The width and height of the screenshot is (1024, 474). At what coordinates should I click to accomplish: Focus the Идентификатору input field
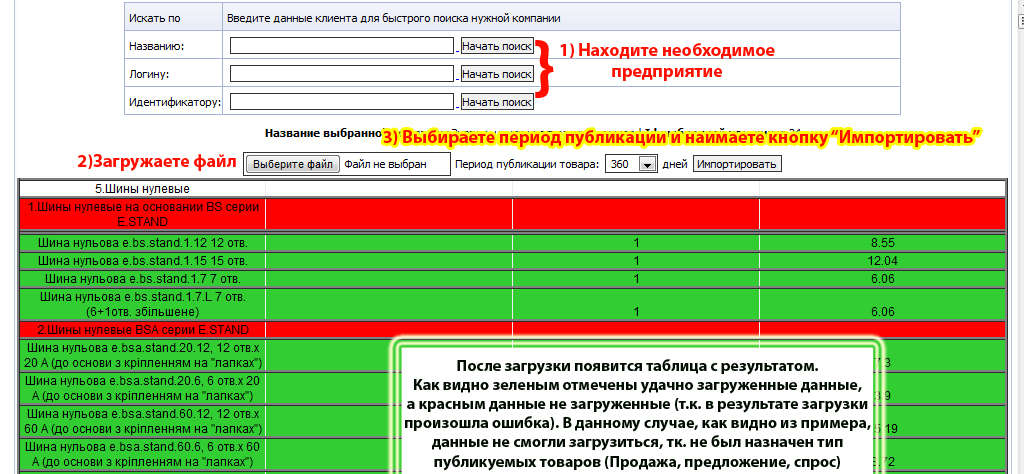click(342, 102)
